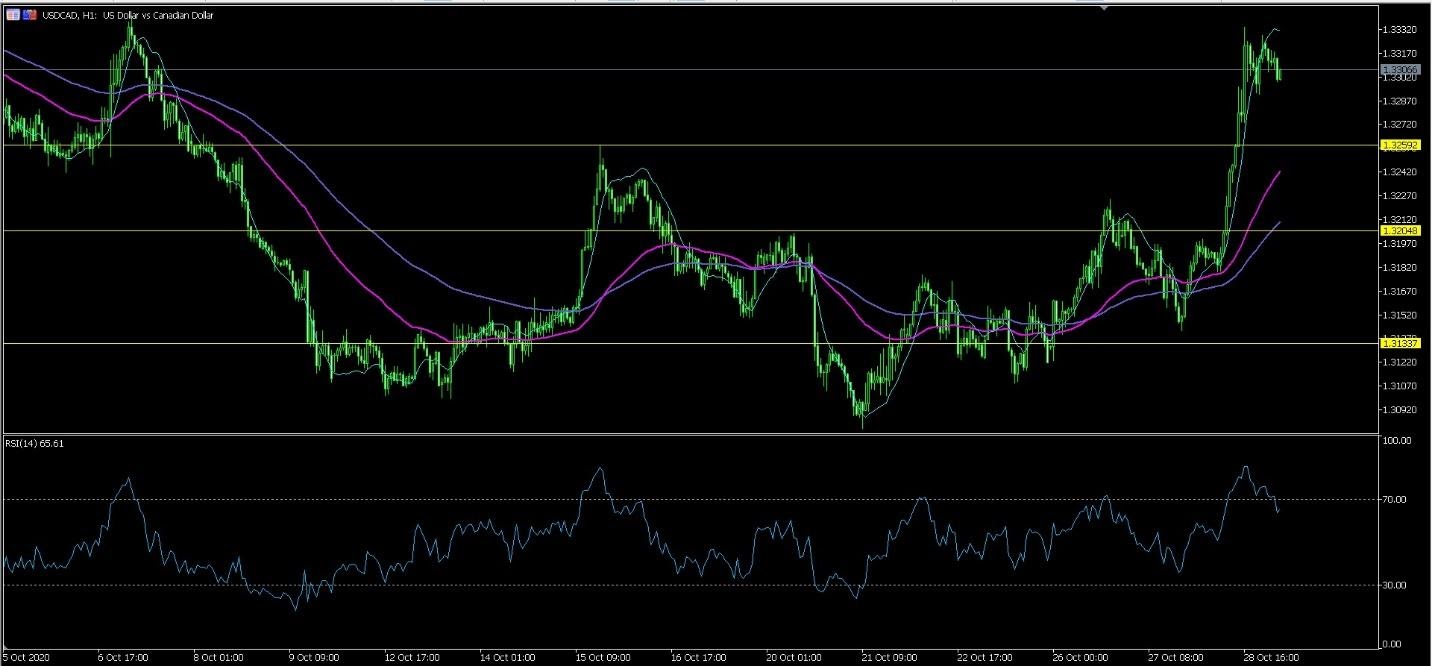1432x666 pixels.
Task: Click the RSI 100.00 scale value
Action: coord(1397,440)
